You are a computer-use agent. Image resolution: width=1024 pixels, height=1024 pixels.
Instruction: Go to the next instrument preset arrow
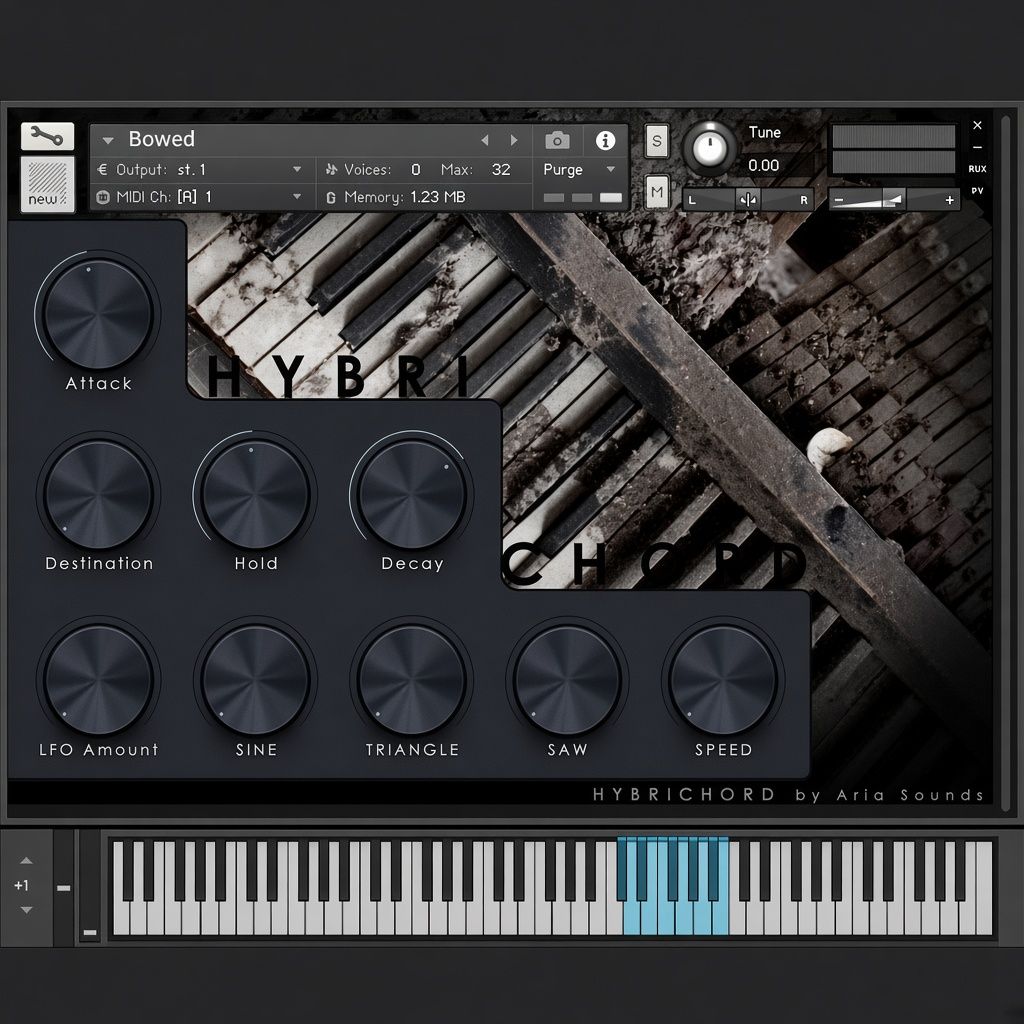click(514, 140)
